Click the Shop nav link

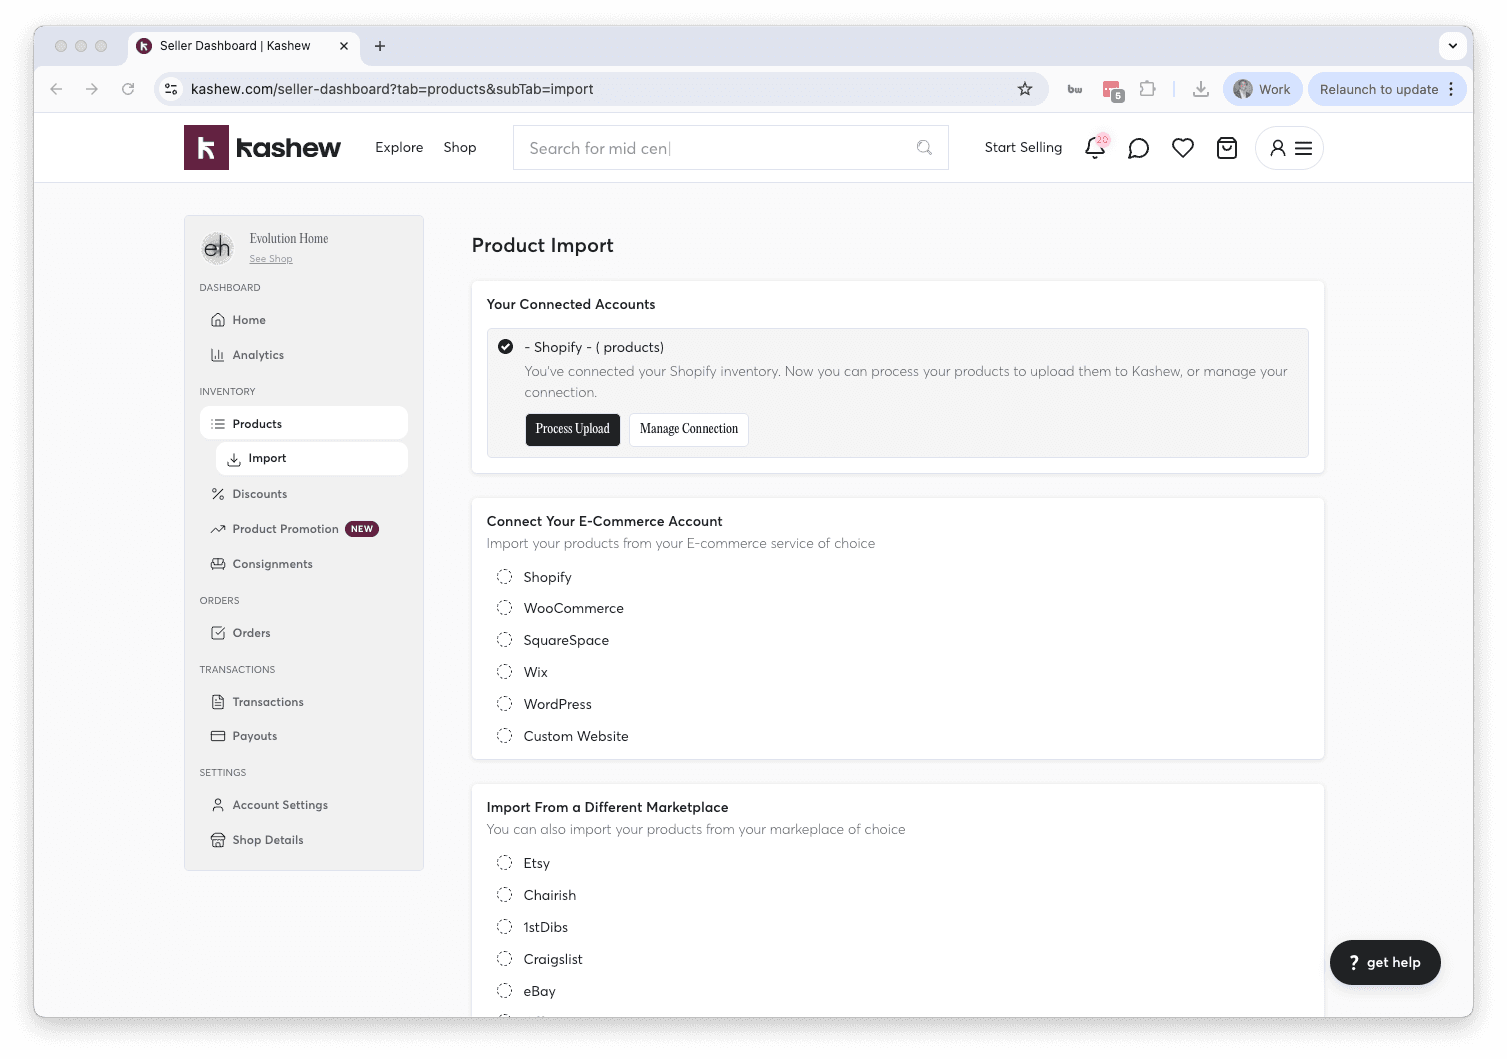point(460,147)
